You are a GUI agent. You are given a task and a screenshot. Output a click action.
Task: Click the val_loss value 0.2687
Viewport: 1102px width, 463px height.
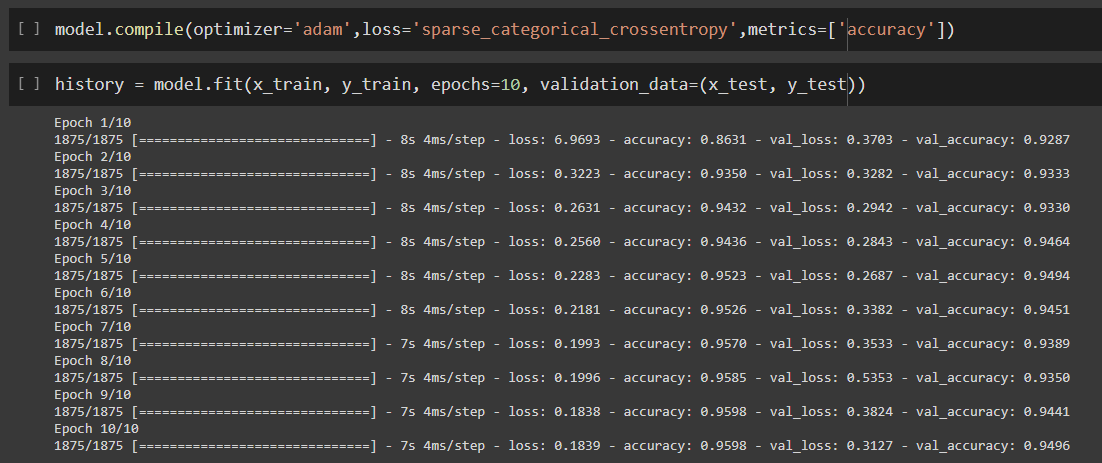[x=869, y=275]
